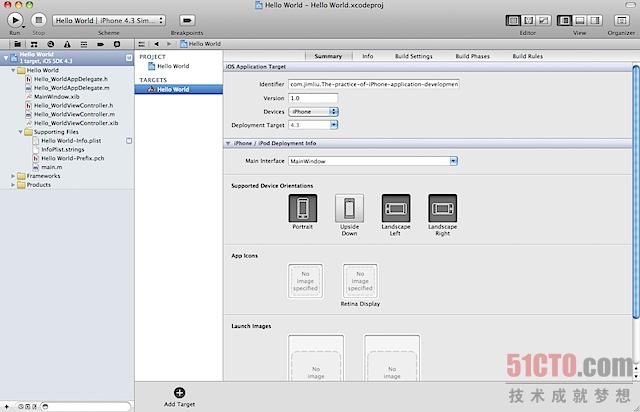Image resolution: width=640 pixels, height=412 pixels.
Task: Click the Stop button in toolbar
Action: click(x=39, y=20)
